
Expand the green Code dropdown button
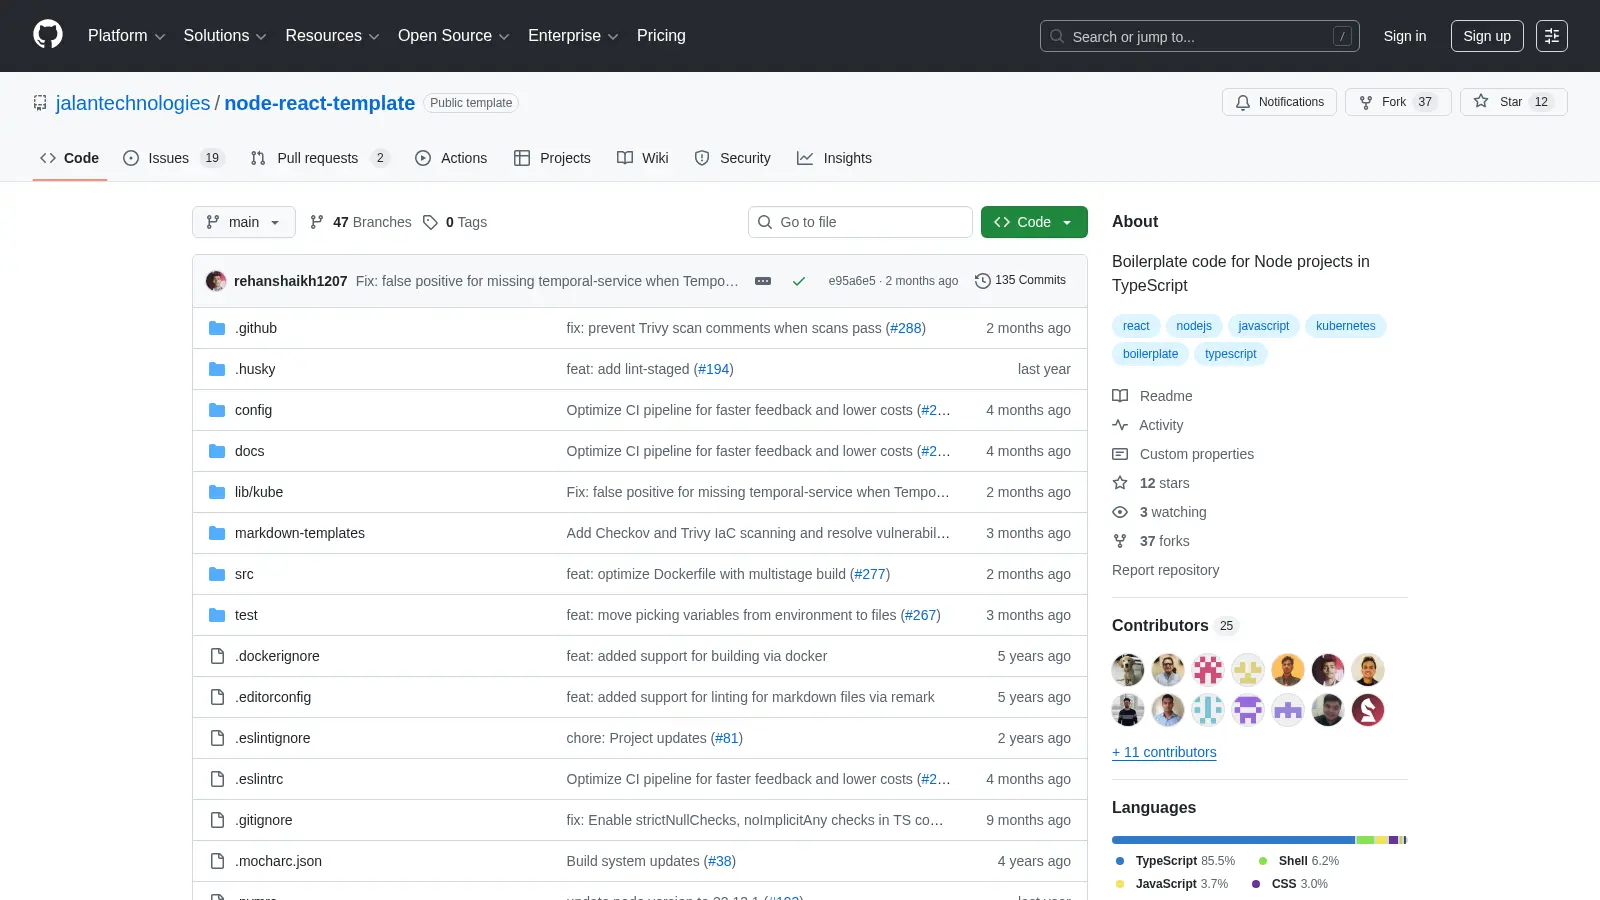coord(1034,222)
